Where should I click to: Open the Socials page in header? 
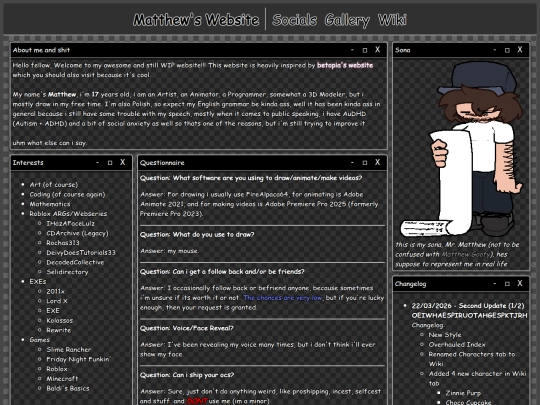click(294, 20)
